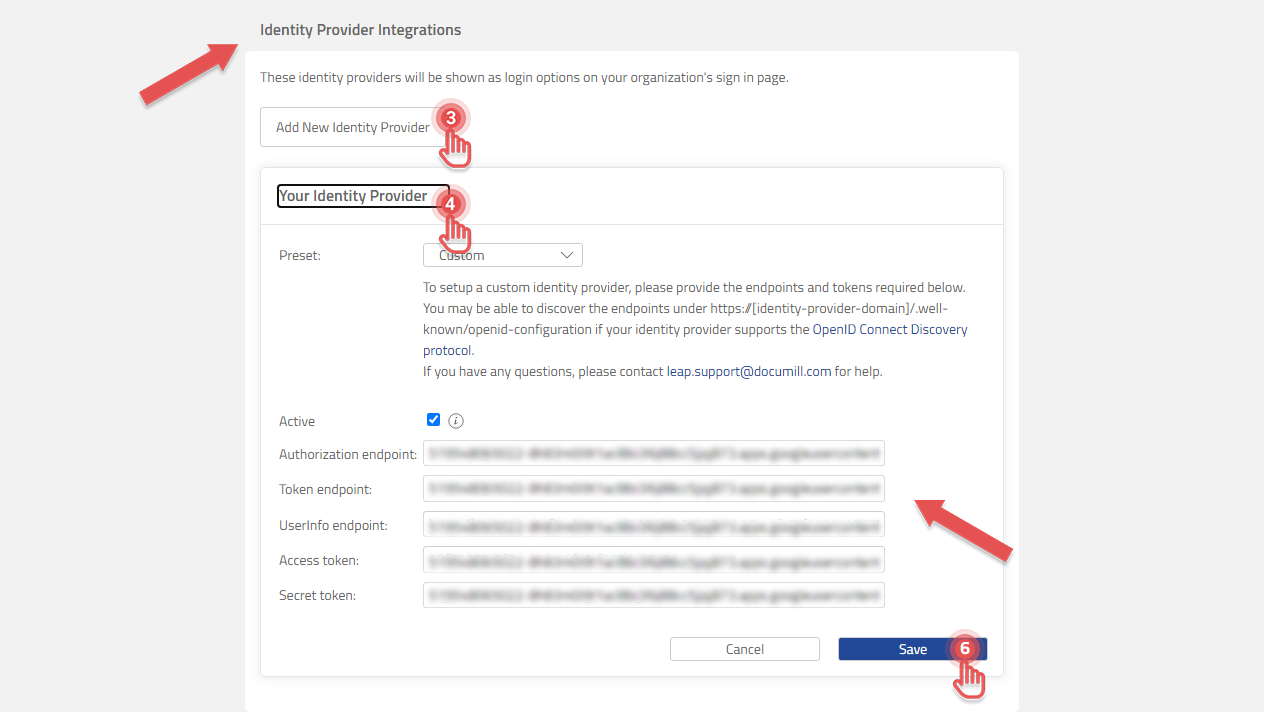Click Add New Identity Provider
Screen dimensions: 1264x712
(350, 126)
